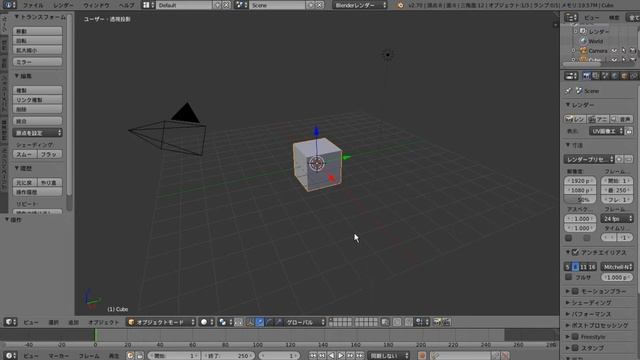Open the Help menu in the top bar

(127, 5)
